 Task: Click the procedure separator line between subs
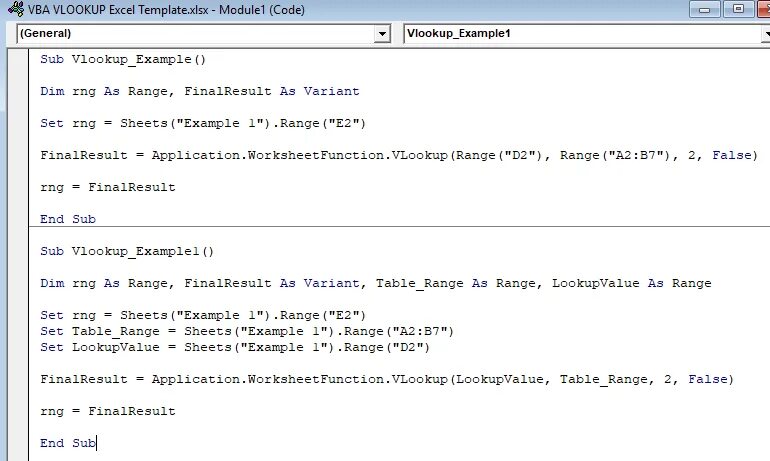point(400,228)
